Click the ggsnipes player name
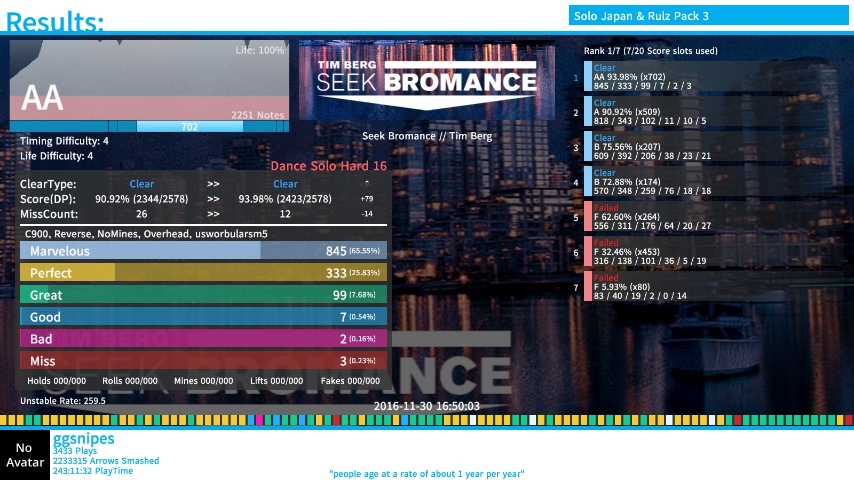Image resolution: width=854 pixels, height=480 pixels. click(83, 438)
